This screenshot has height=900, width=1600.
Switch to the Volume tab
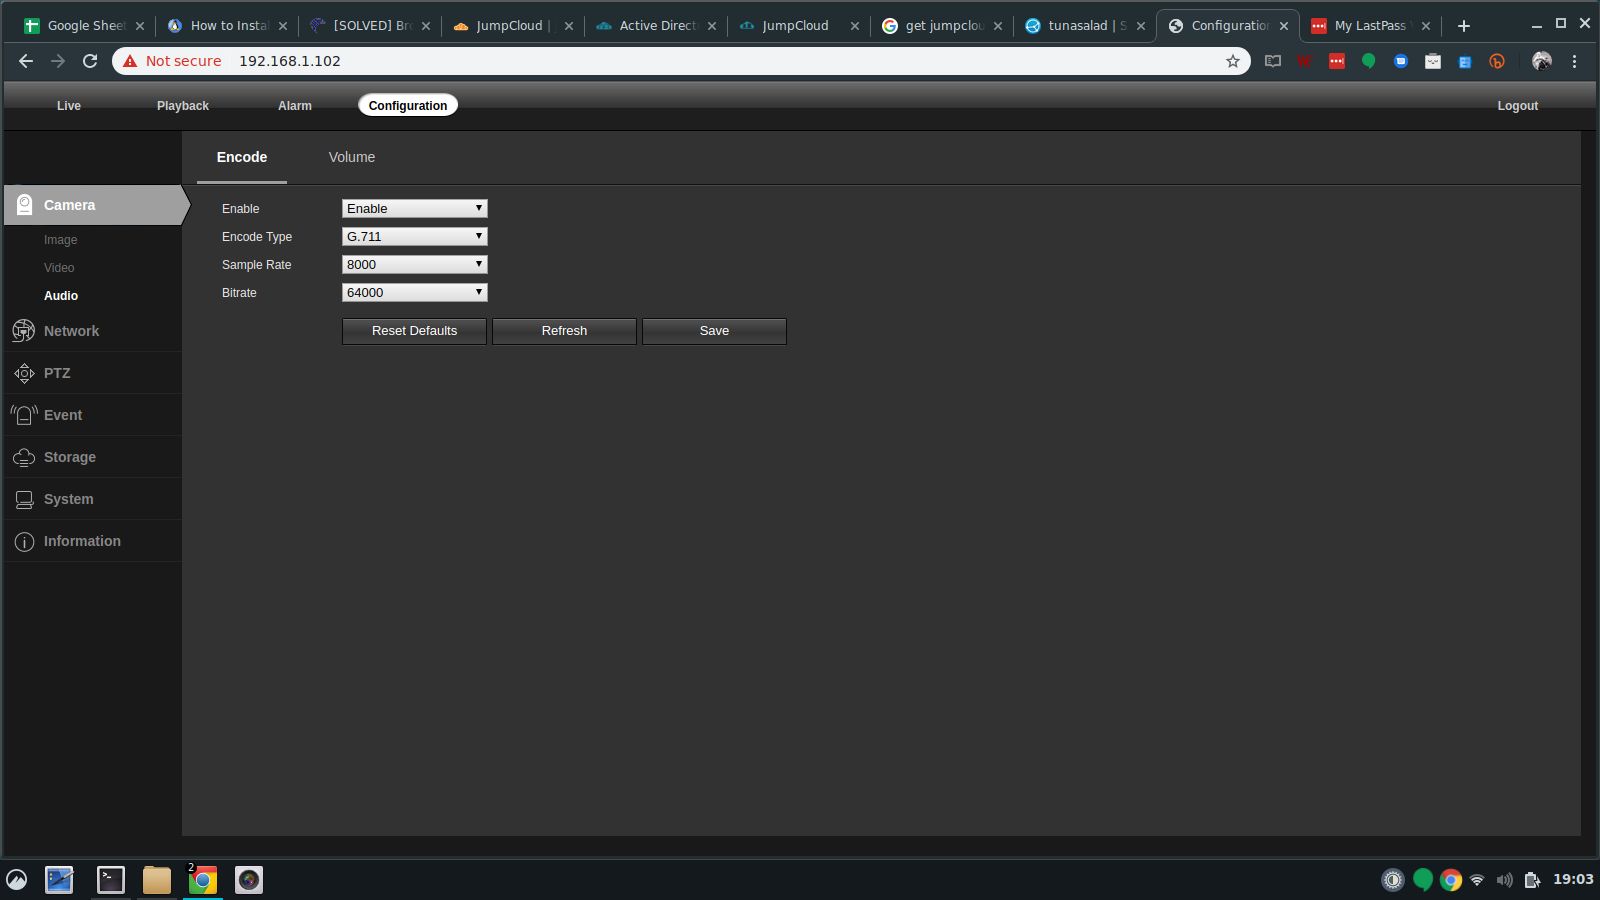click(x=352, y=157)
